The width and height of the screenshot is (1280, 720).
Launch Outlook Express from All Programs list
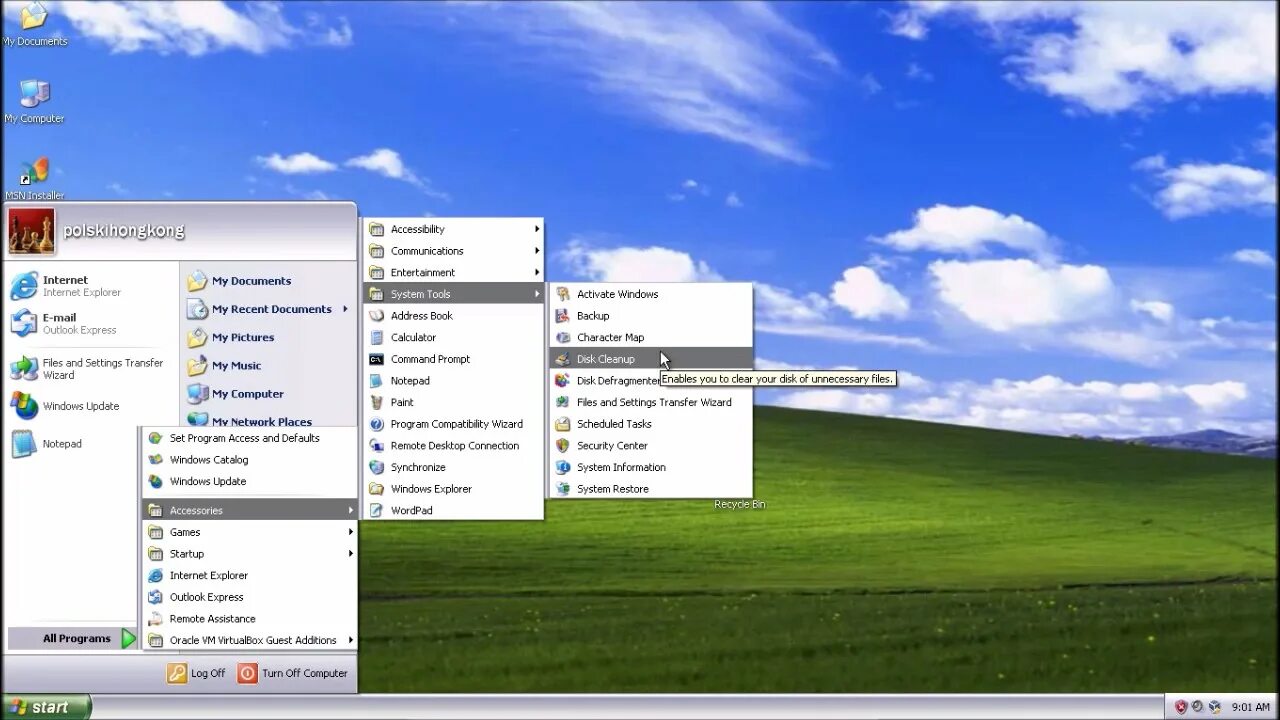click(249, 597)
